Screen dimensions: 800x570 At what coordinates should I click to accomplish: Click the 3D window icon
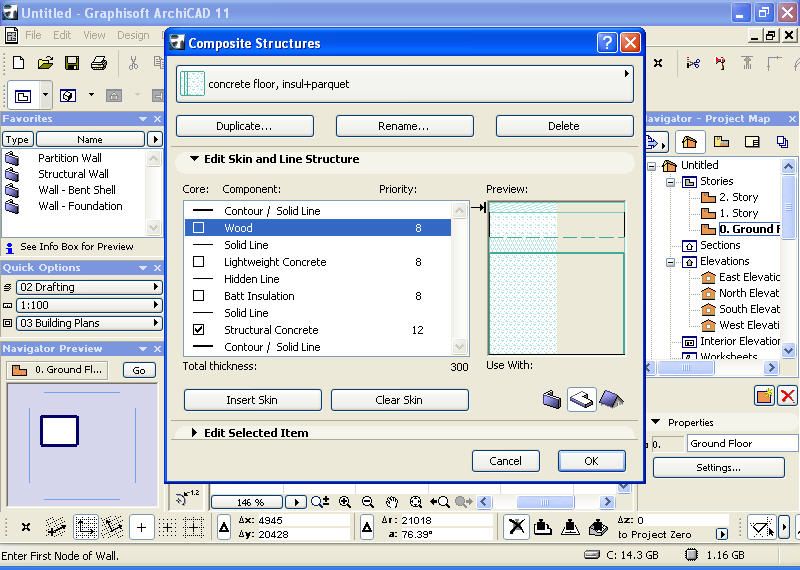click(x=68, y=95)
